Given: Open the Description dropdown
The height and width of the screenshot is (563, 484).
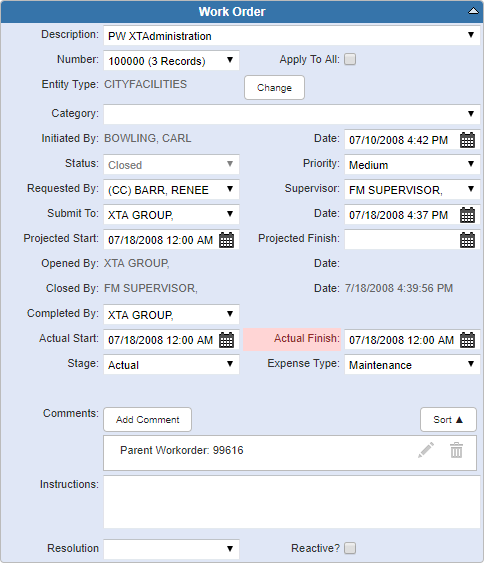Looking at the screenshot, I should 292,36.
